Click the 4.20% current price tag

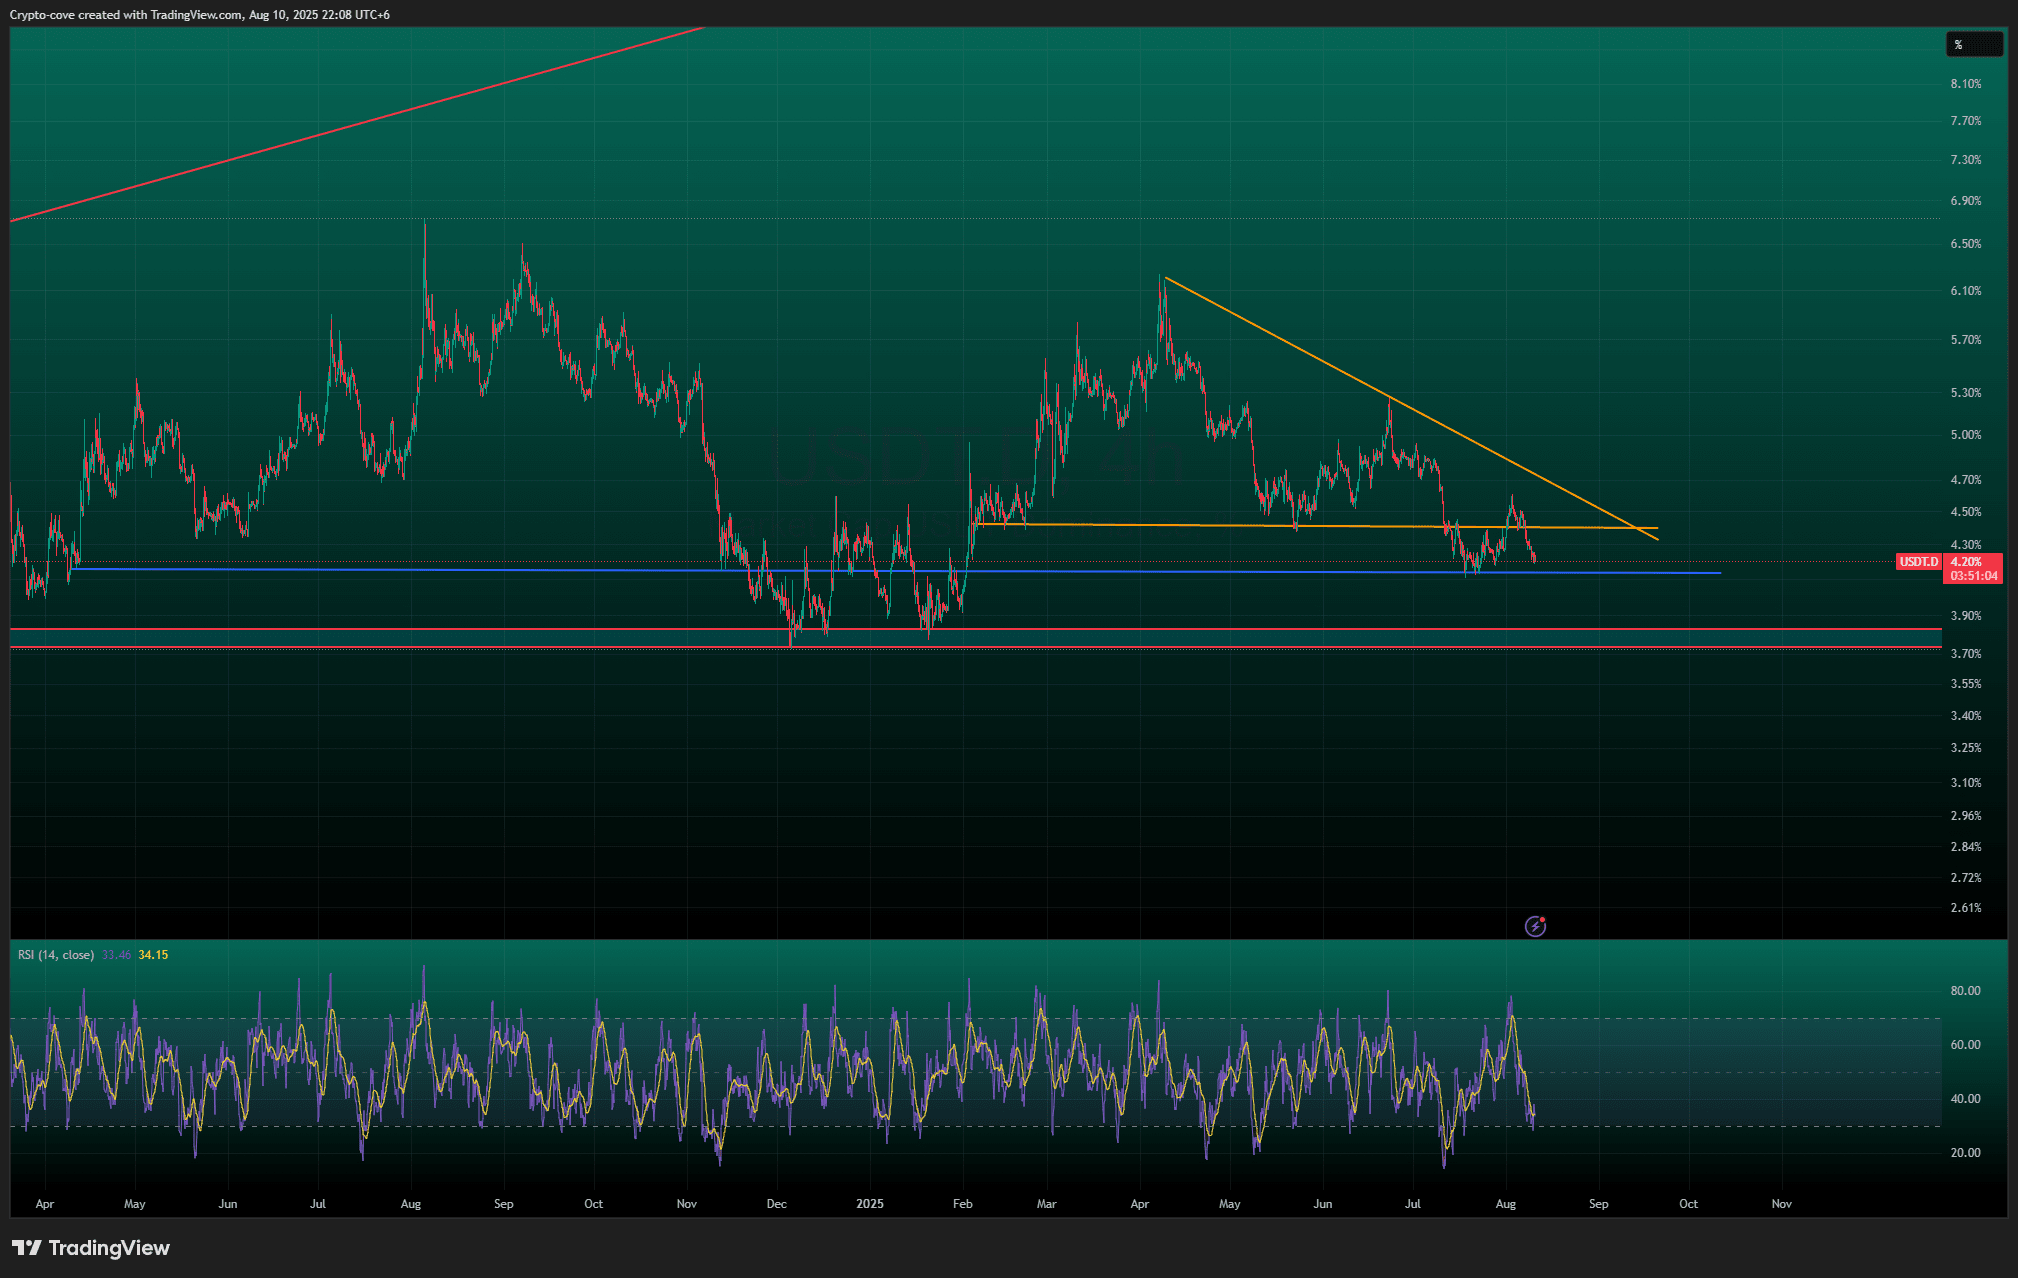point(1967,562)
